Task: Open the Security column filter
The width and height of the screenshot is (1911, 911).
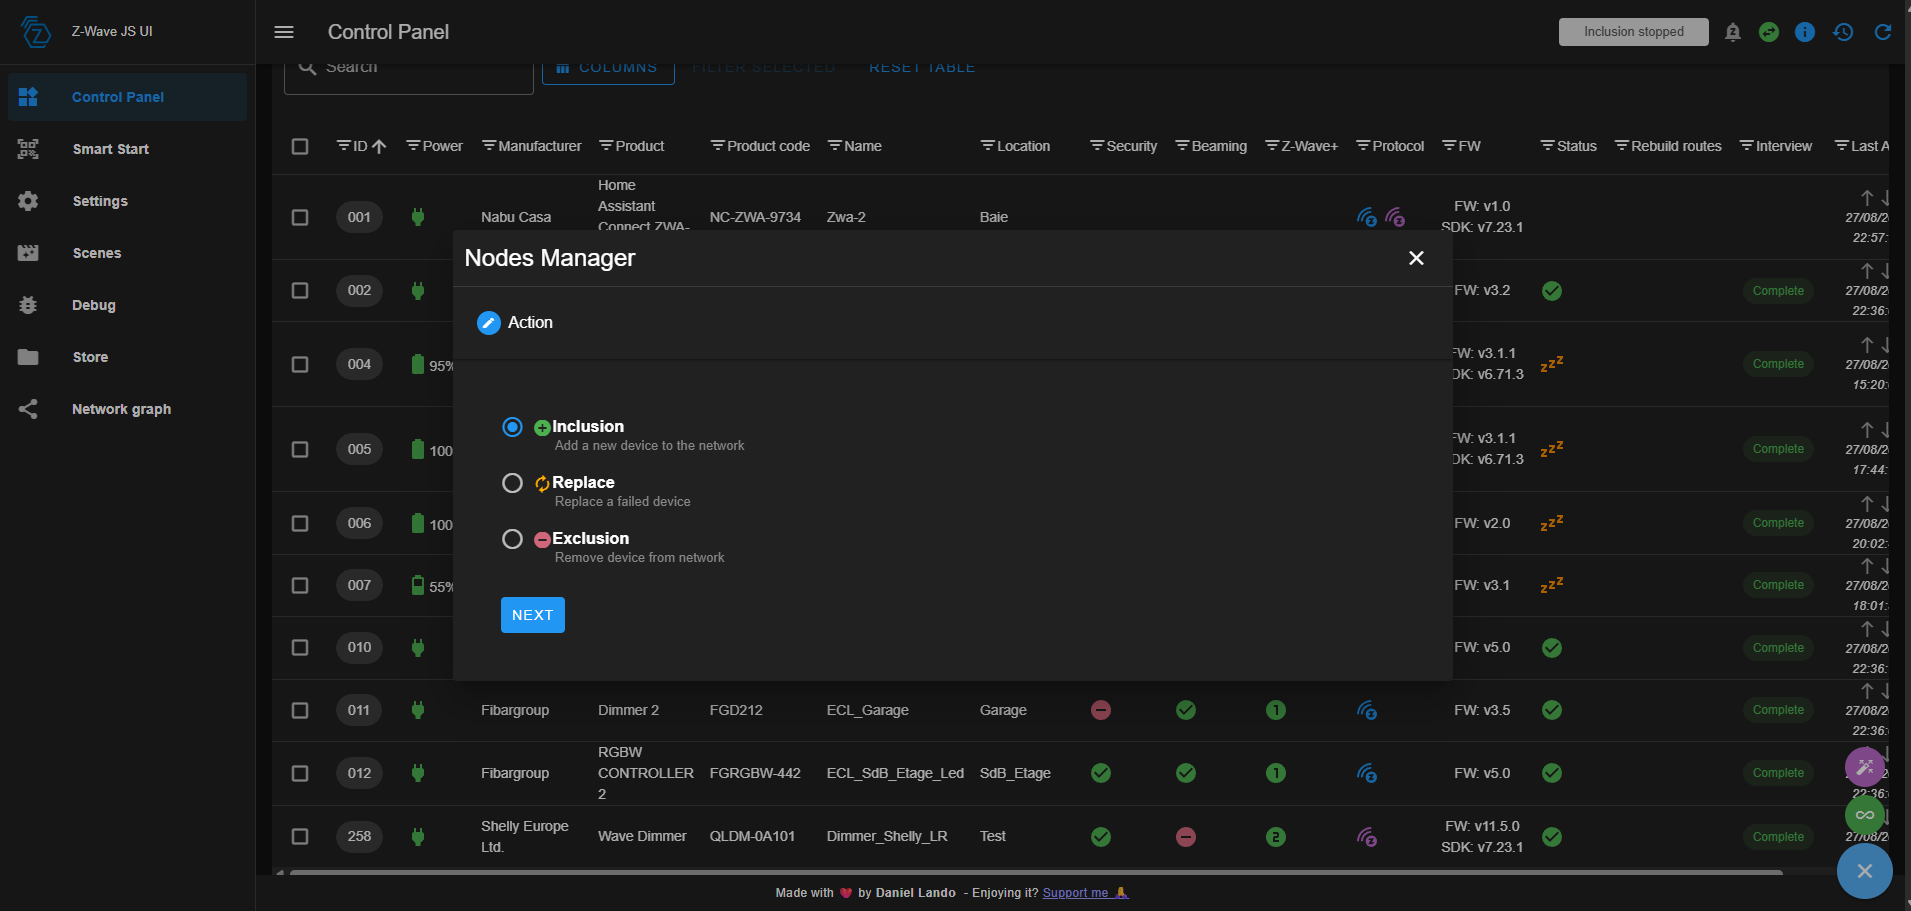Action: tap(1097, 146)
